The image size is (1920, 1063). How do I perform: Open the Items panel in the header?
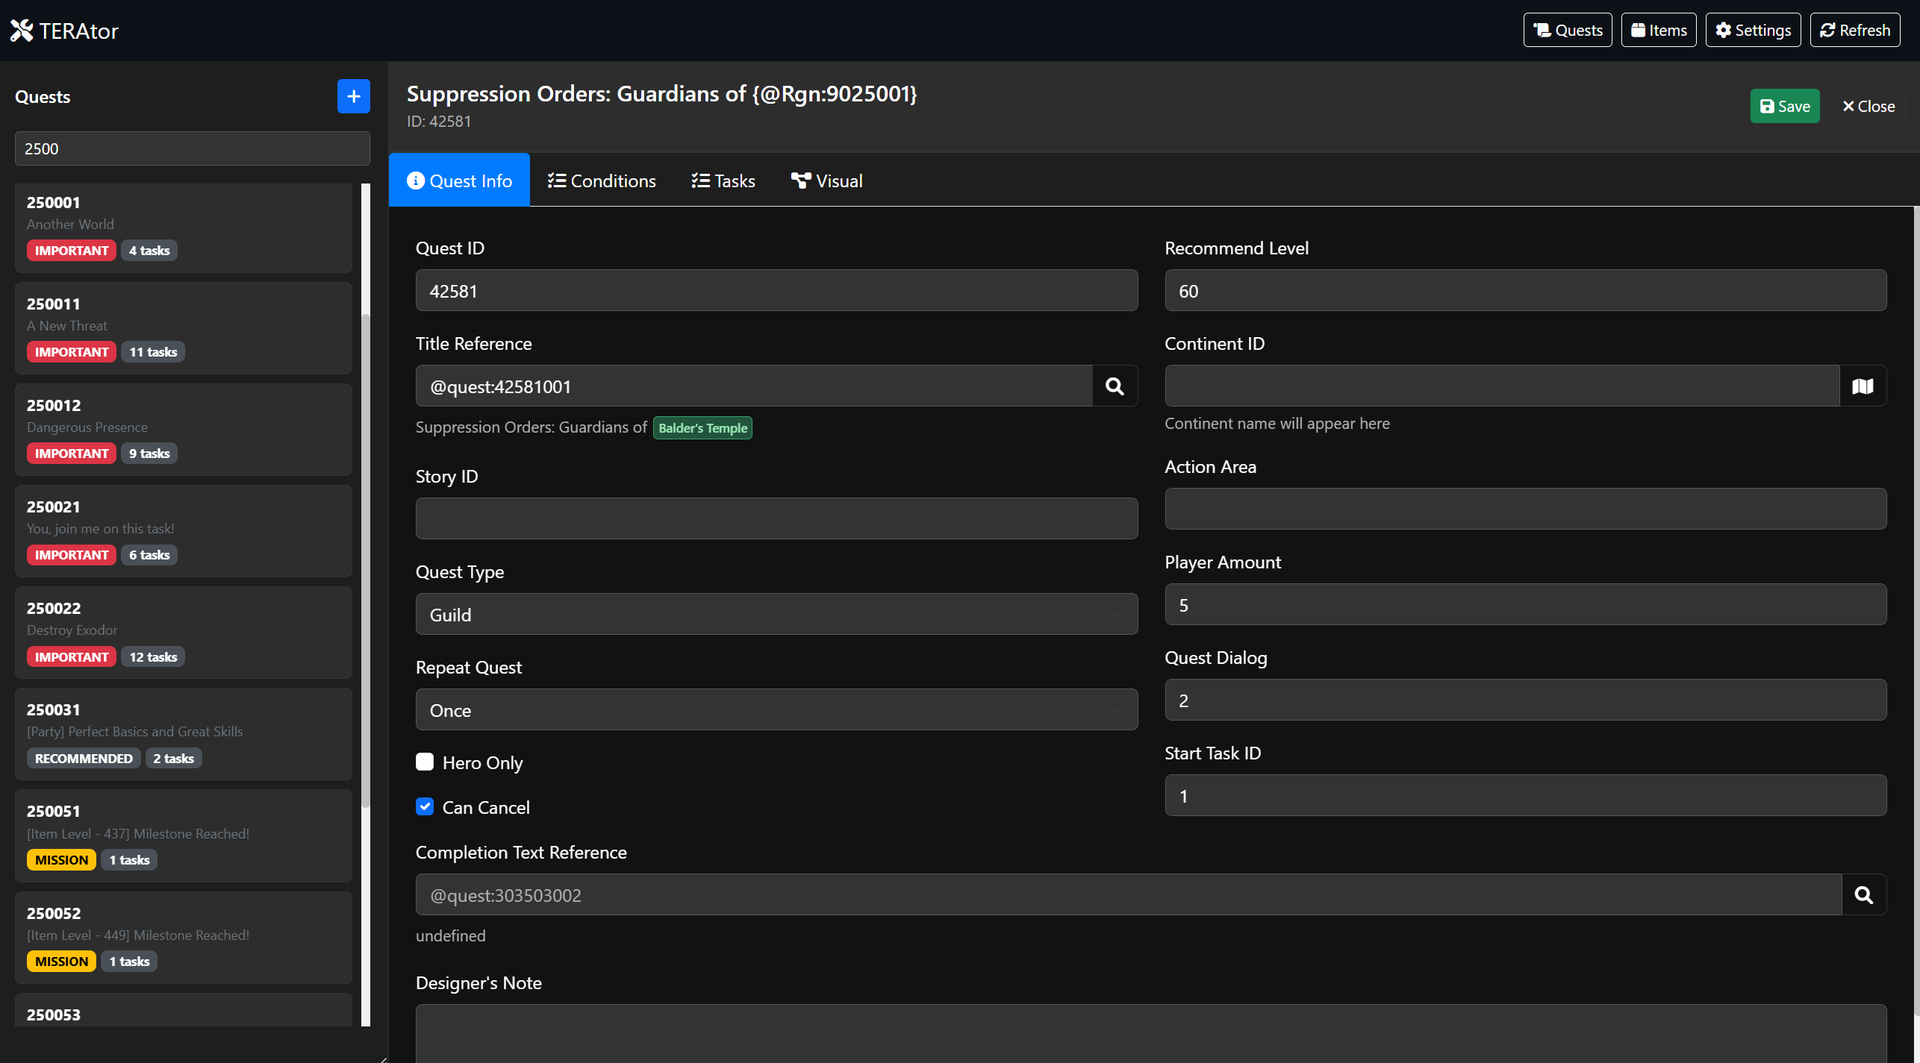click(x=1658, y=30)
